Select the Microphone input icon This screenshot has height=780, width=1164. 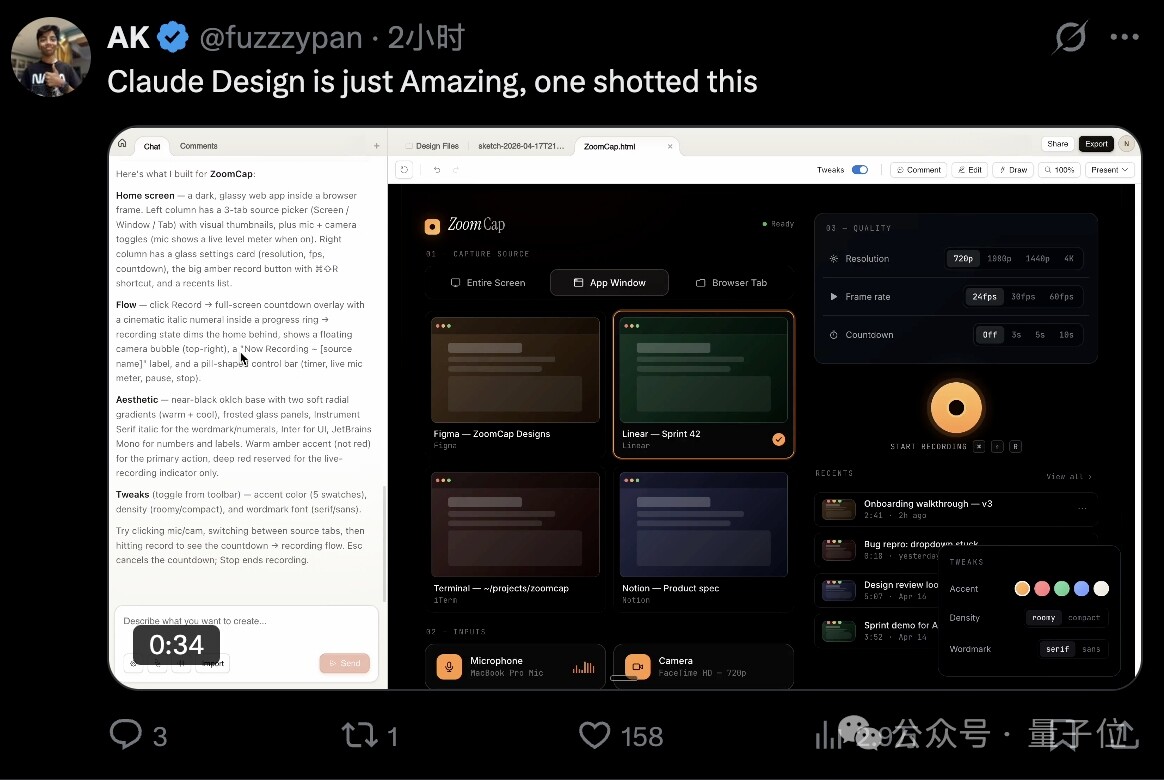[448, 666]
